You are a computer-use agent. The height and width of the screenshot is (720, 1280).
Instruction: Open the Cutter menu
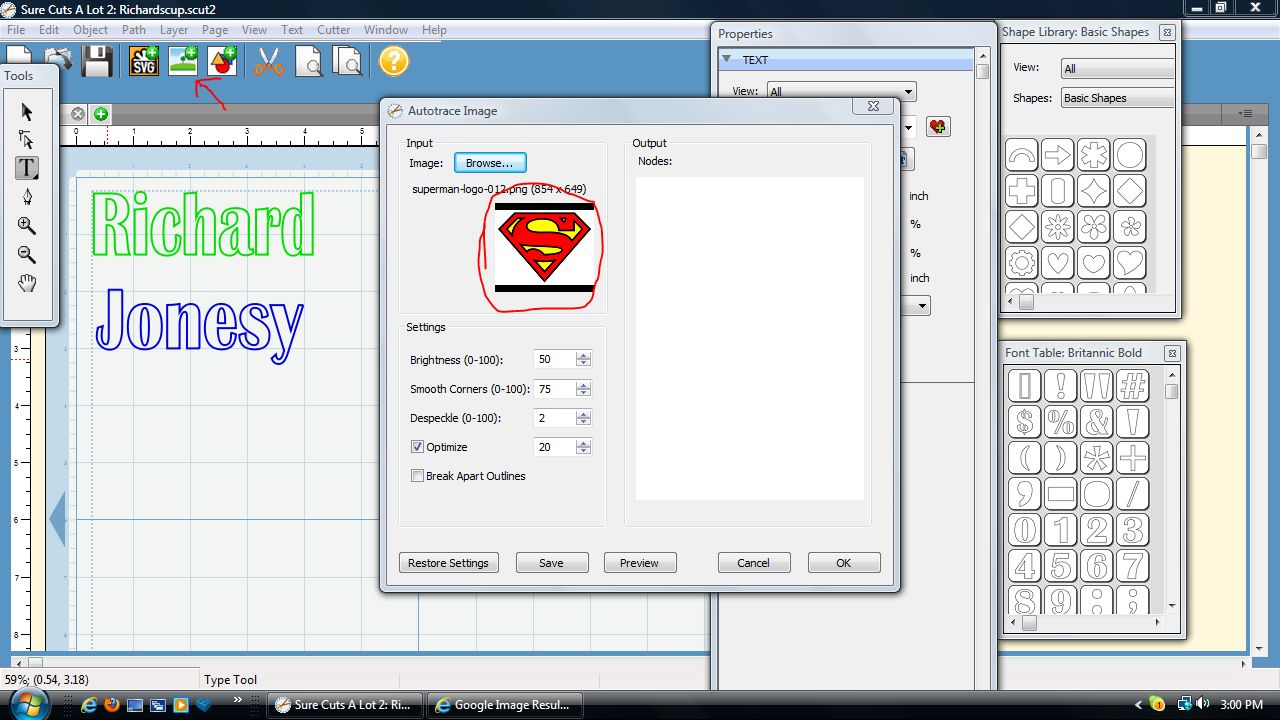pyautogui.click(x=334, y=30)
